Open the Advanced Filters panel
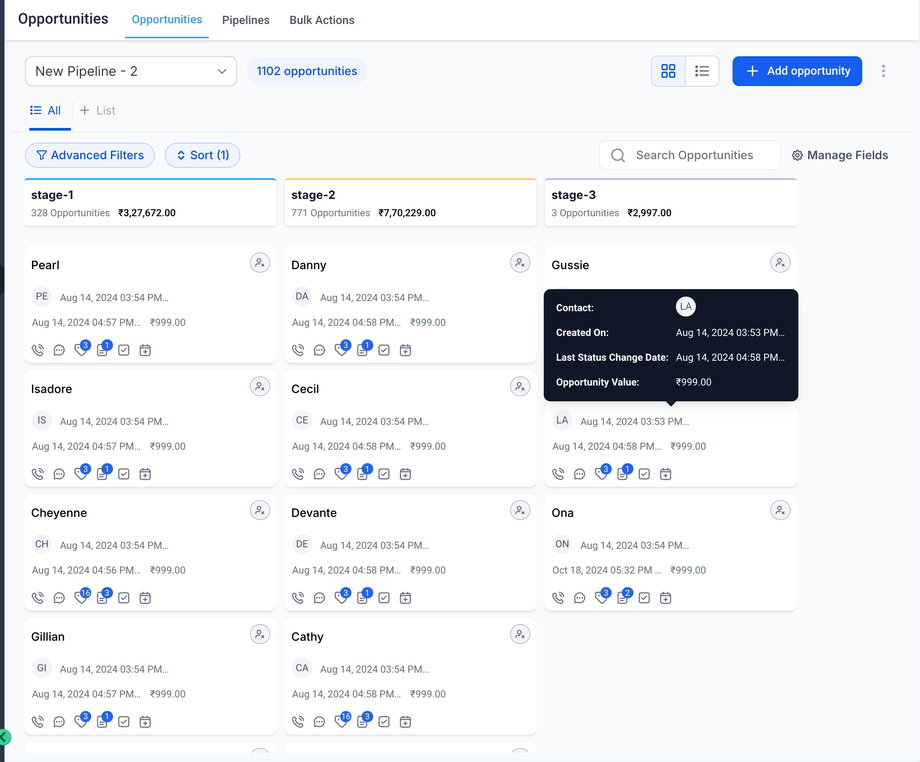Image resolution: width=920 pixels, height=762 pixels. click(x=90, y=155)
